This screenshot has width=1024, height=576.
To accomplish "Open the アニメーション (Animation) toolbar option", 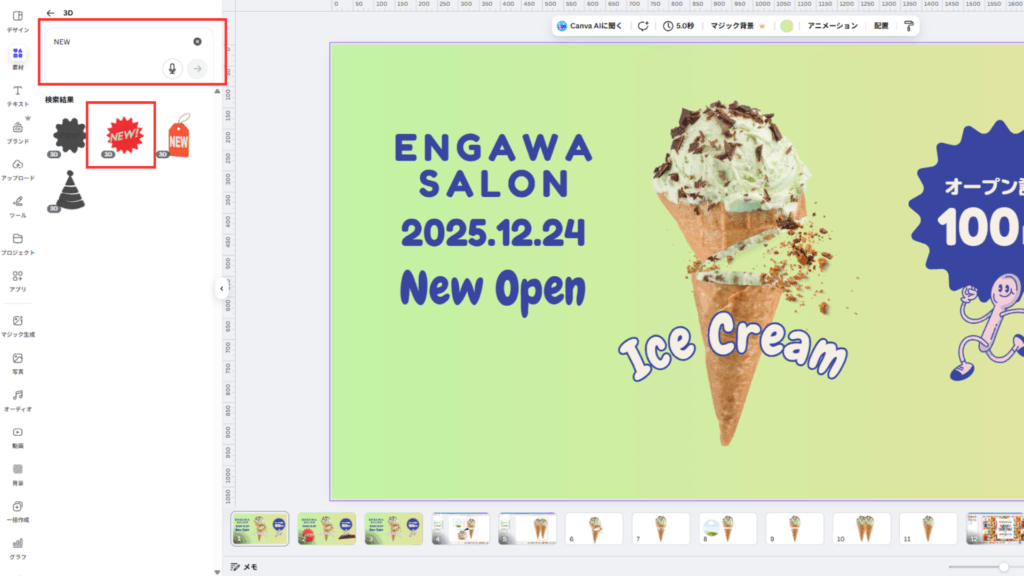I will coord(832,26).
